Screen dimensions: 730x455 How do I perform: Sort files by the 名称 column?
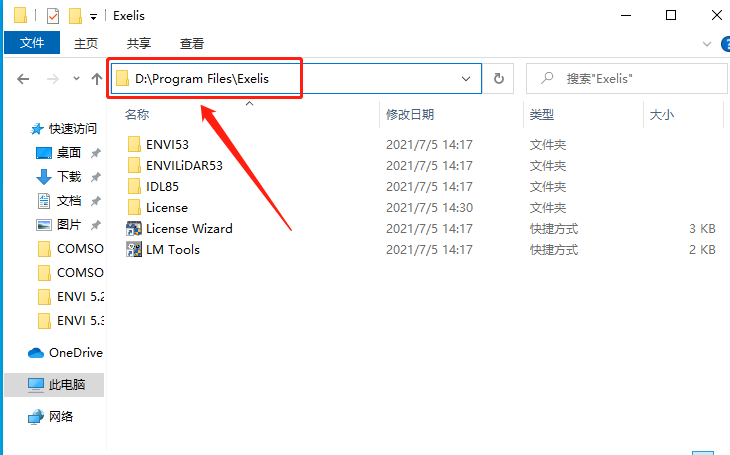point(137,115)
